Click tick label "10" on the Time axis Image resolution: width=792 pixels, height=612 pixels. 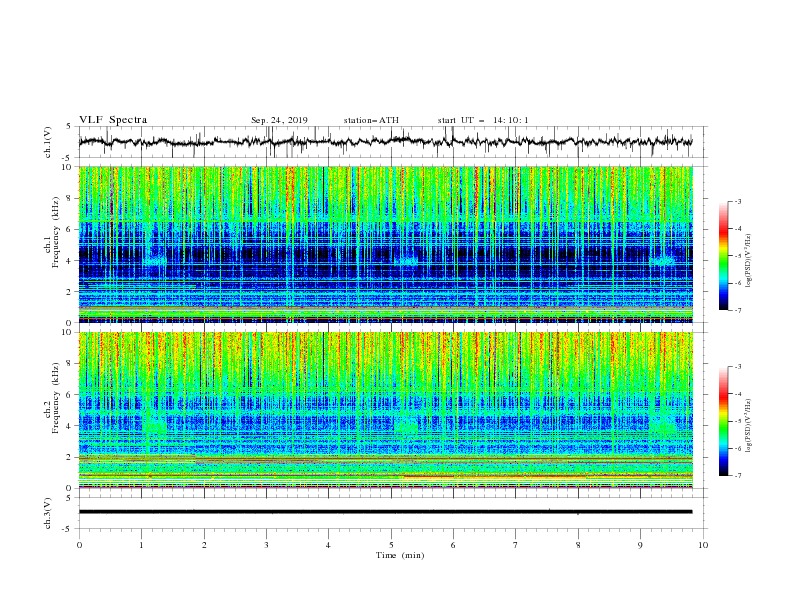(x=703, y=545)
